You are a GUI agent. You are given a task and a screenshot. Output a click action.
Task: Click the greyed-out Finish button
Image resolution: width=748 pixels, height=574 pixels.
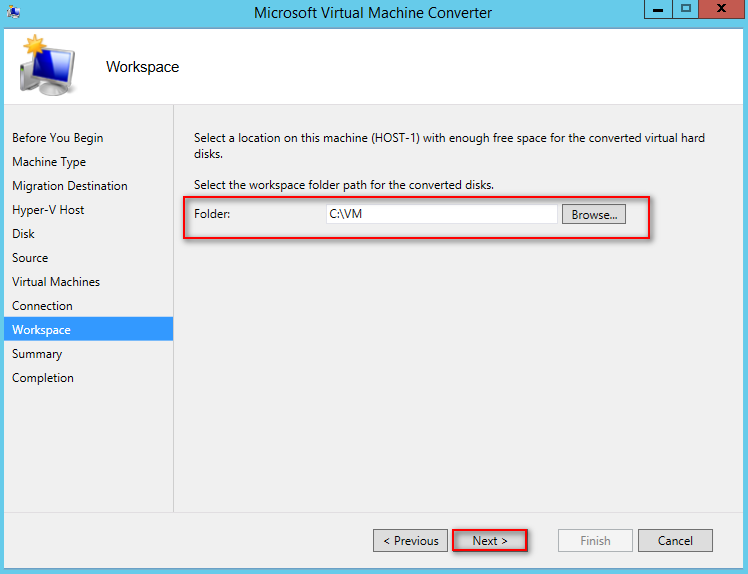(x=595, y=541)
